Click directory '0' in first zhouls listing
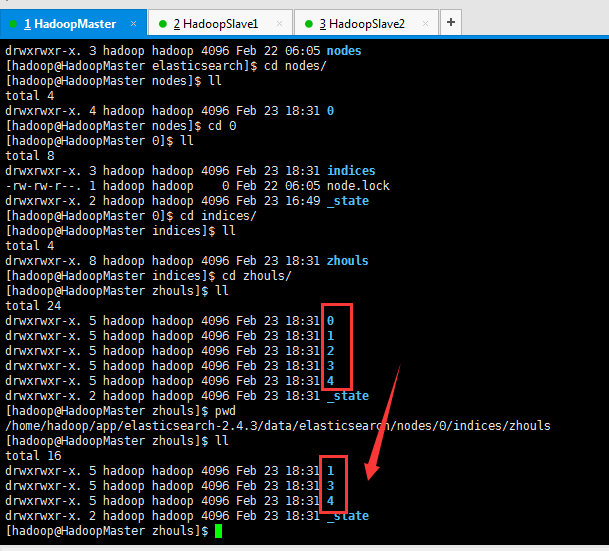 click(330, 321)
